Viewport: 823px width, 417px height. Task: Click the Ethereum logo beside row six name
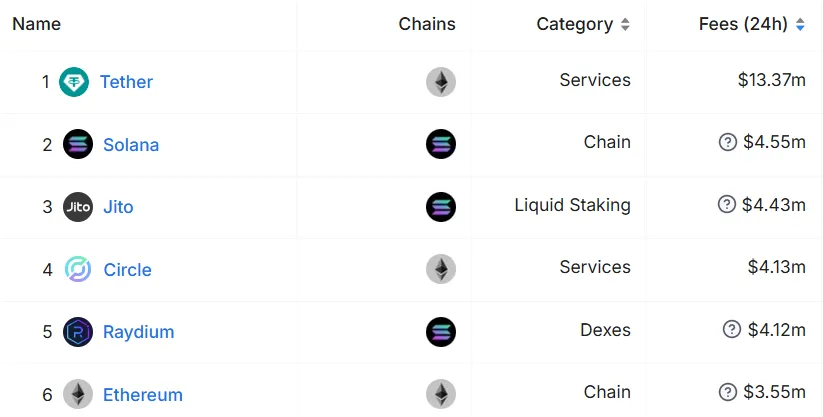tap(78, 394)
